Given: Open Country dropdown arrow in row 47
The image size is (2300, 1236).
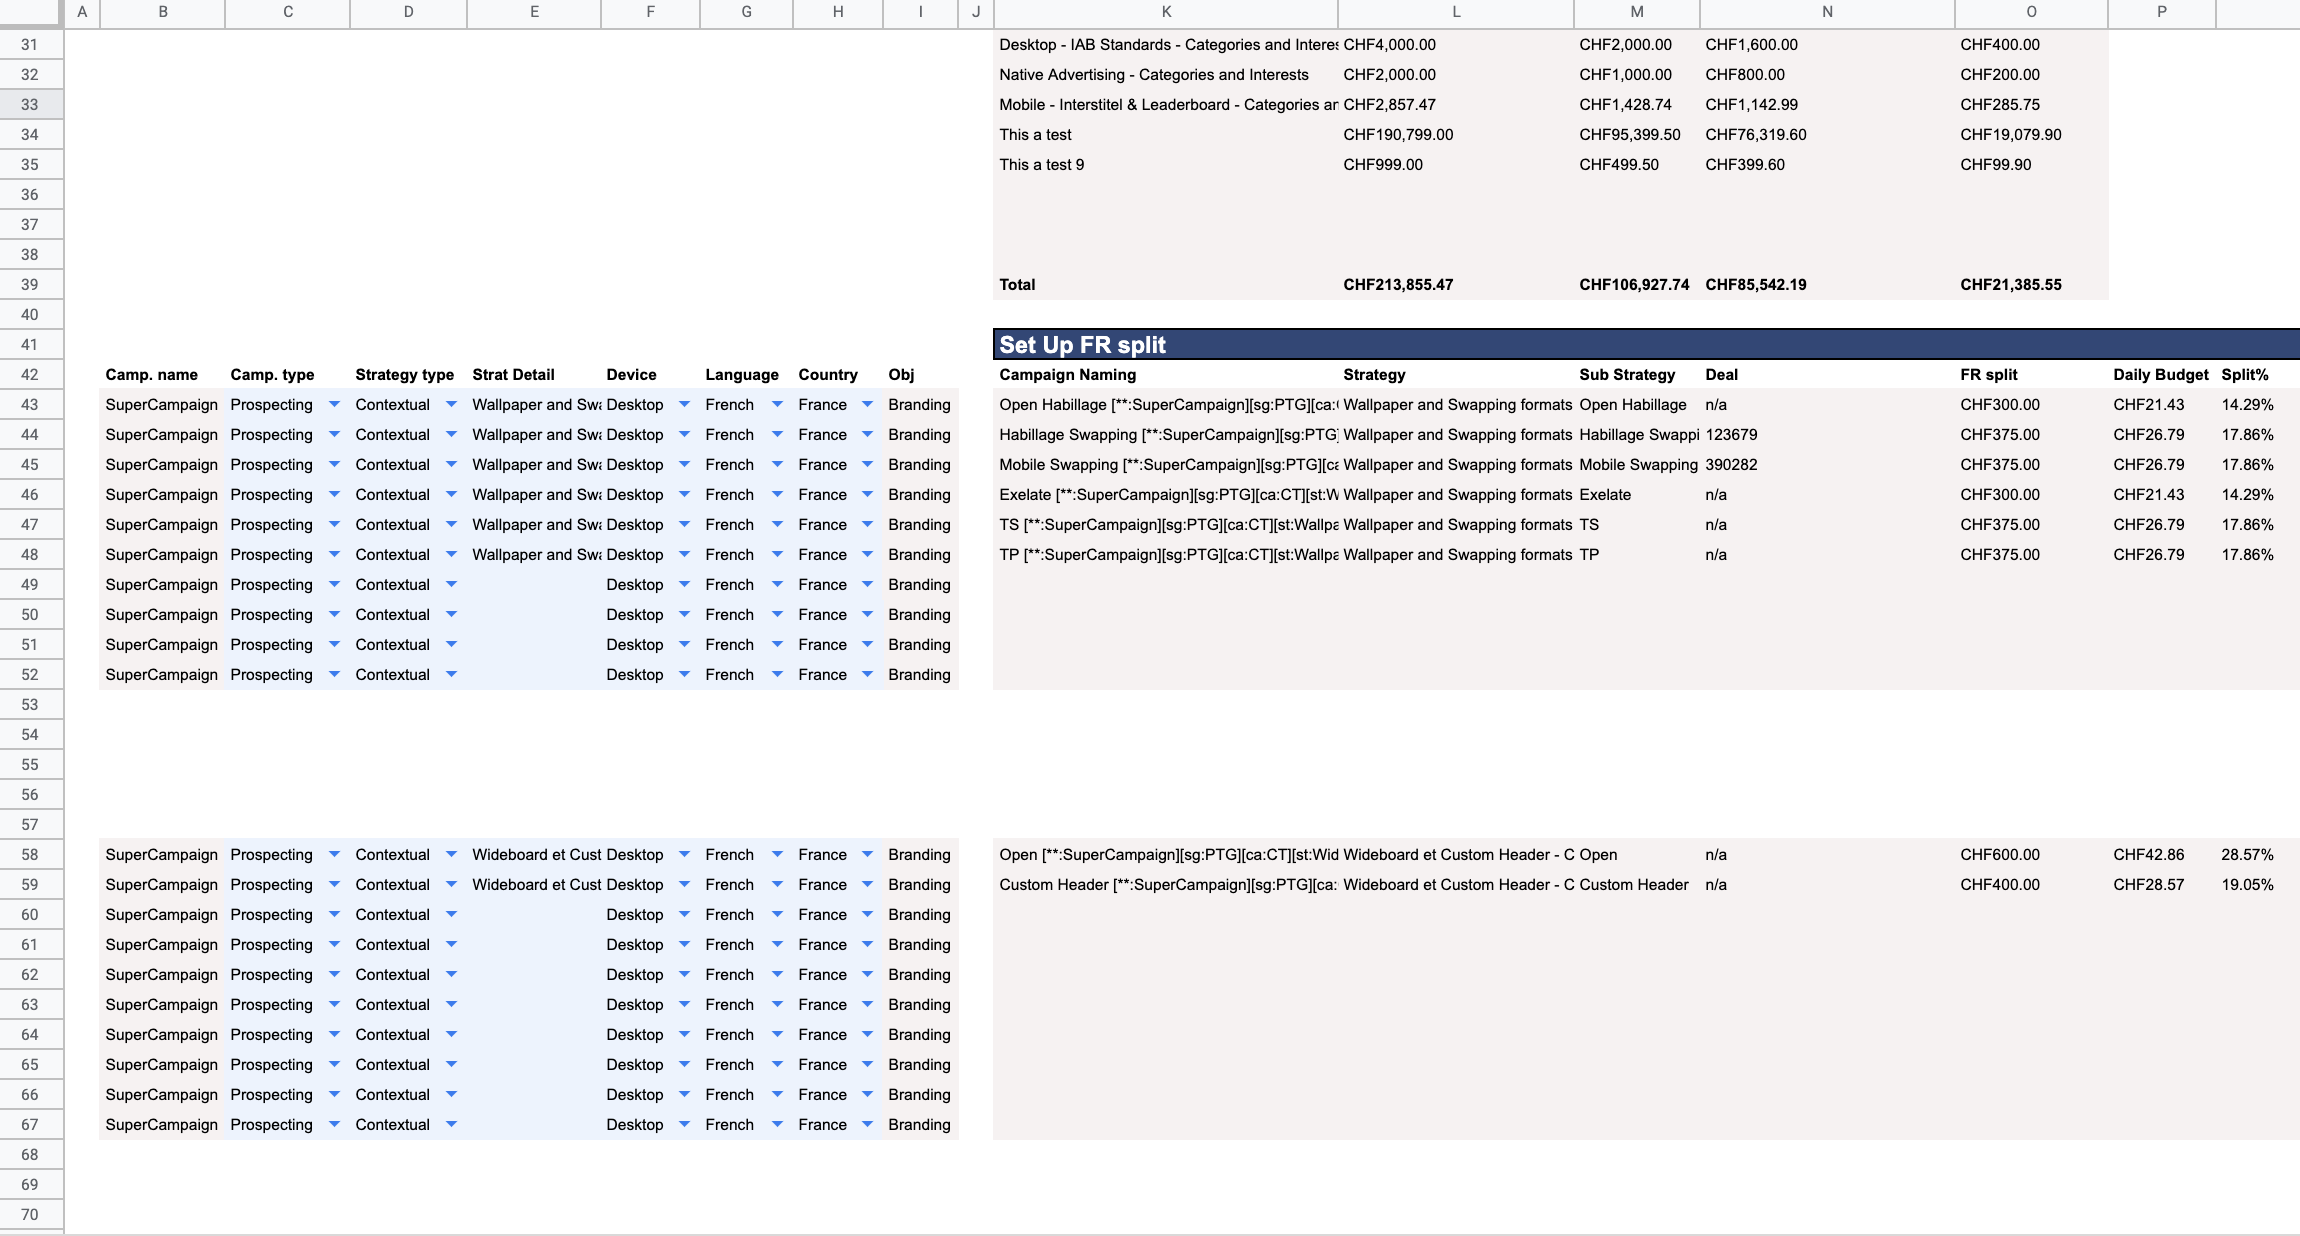Looking at the screenshot, I should (867, 525).
